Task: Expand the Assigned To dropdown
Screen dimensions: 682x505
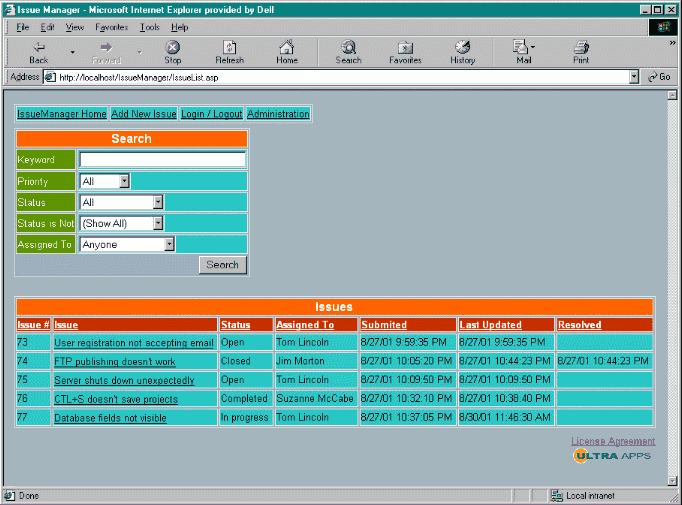Action: [169, 244]
